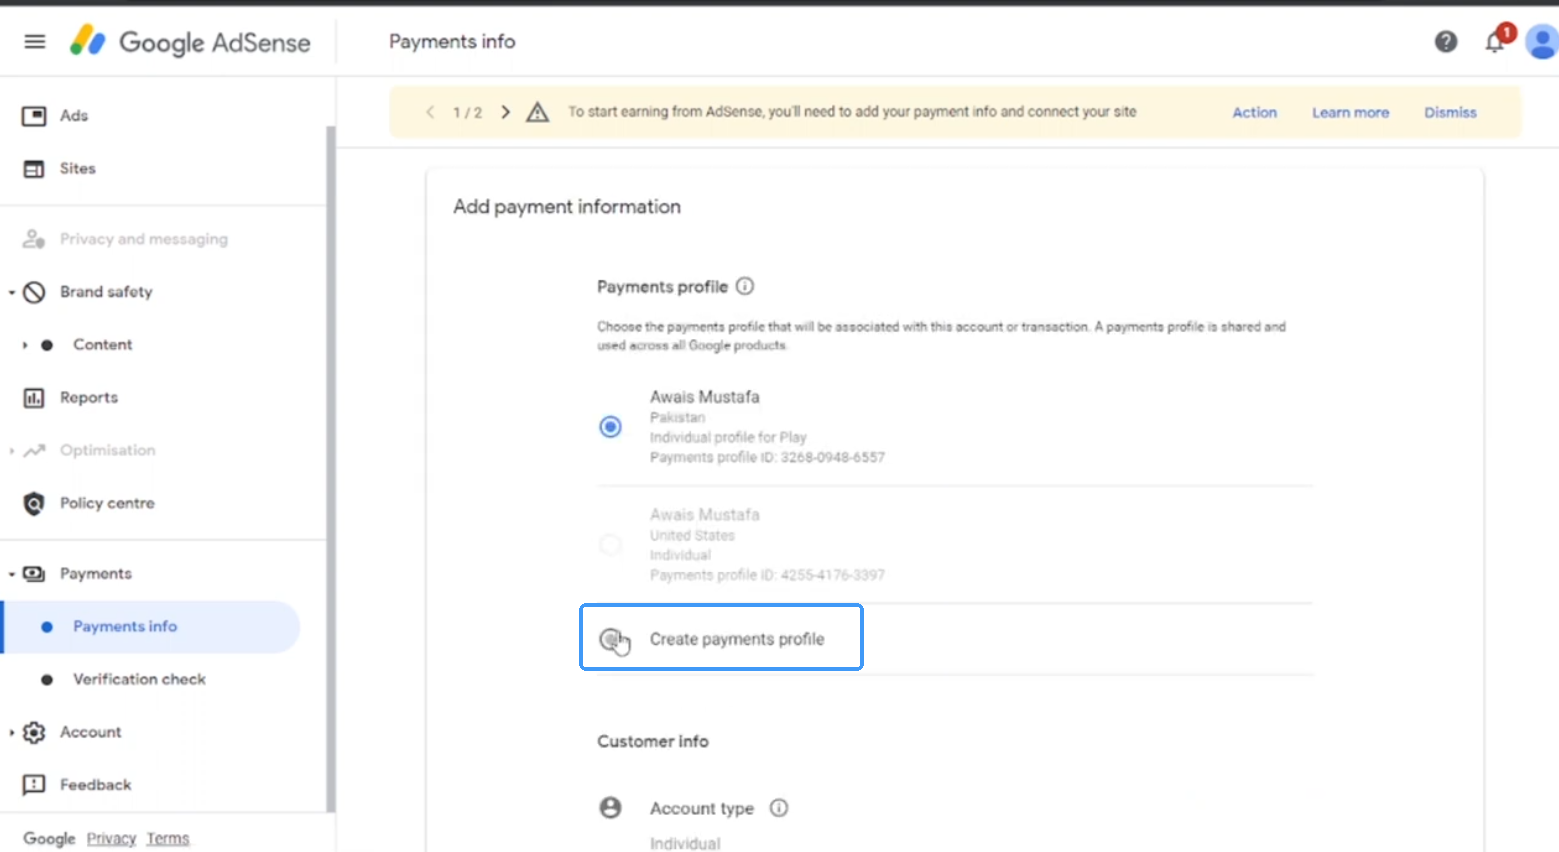Open the user account avatar

point(1543,41)
